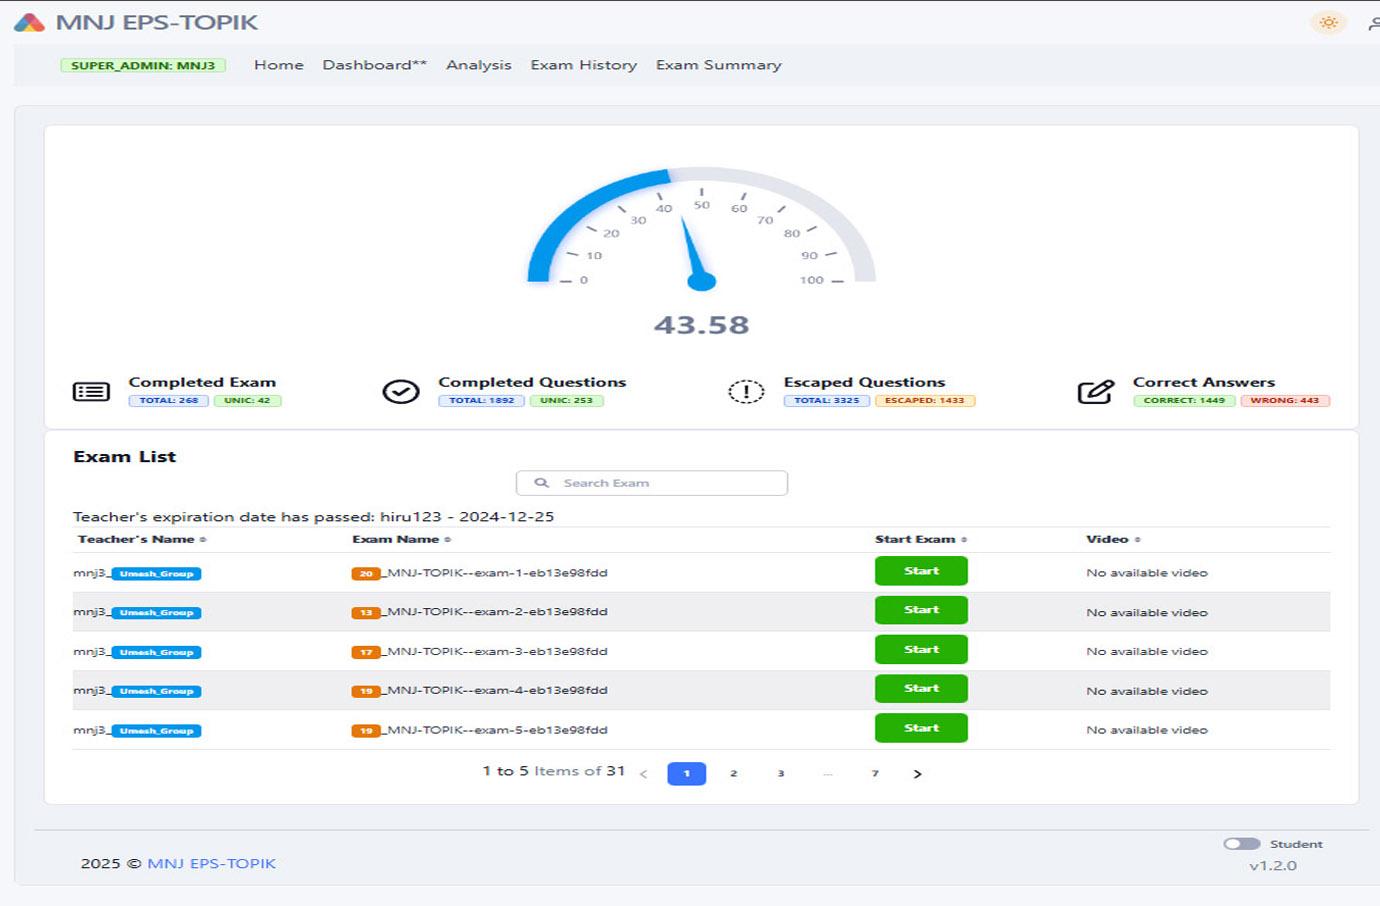
Task: Open the Exam History page
Action: 583,65
